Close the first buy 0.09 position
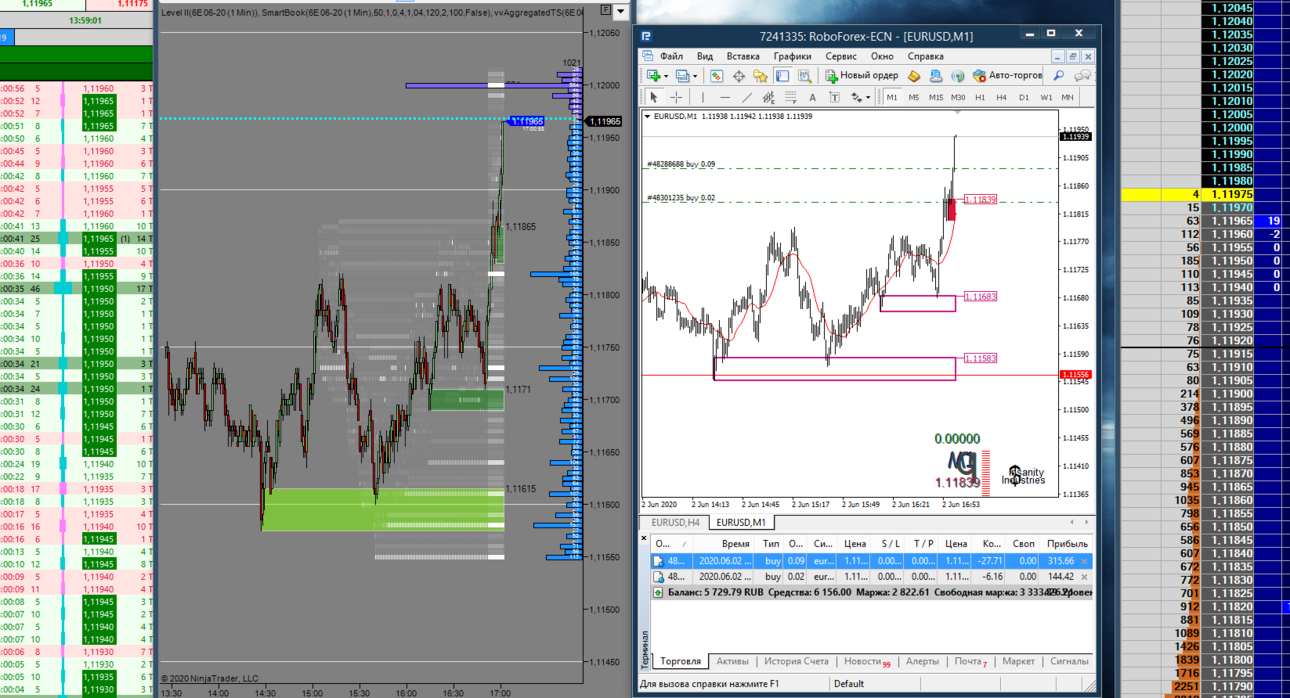The height and width of the screenshot is (698, 1290). click(1085, 561)
